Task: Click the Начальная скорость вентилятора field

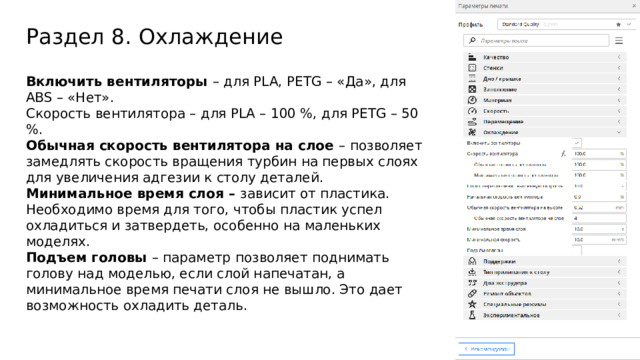Action: (x=599, y=197)
